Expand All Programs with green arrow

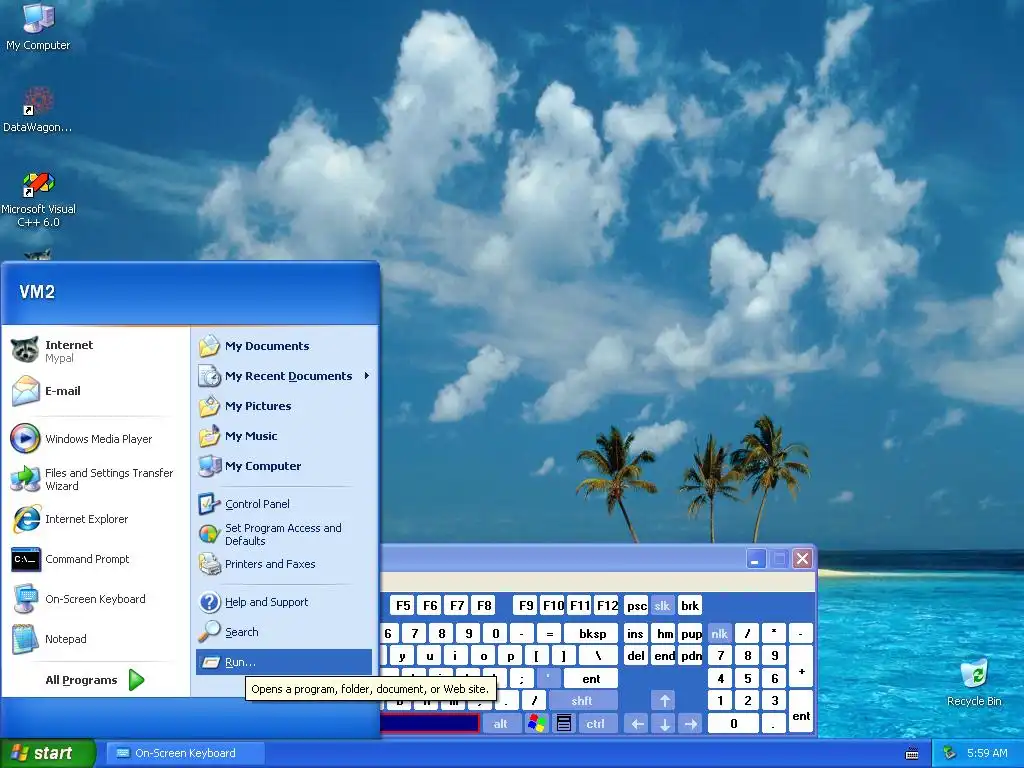tap(136, 680)
